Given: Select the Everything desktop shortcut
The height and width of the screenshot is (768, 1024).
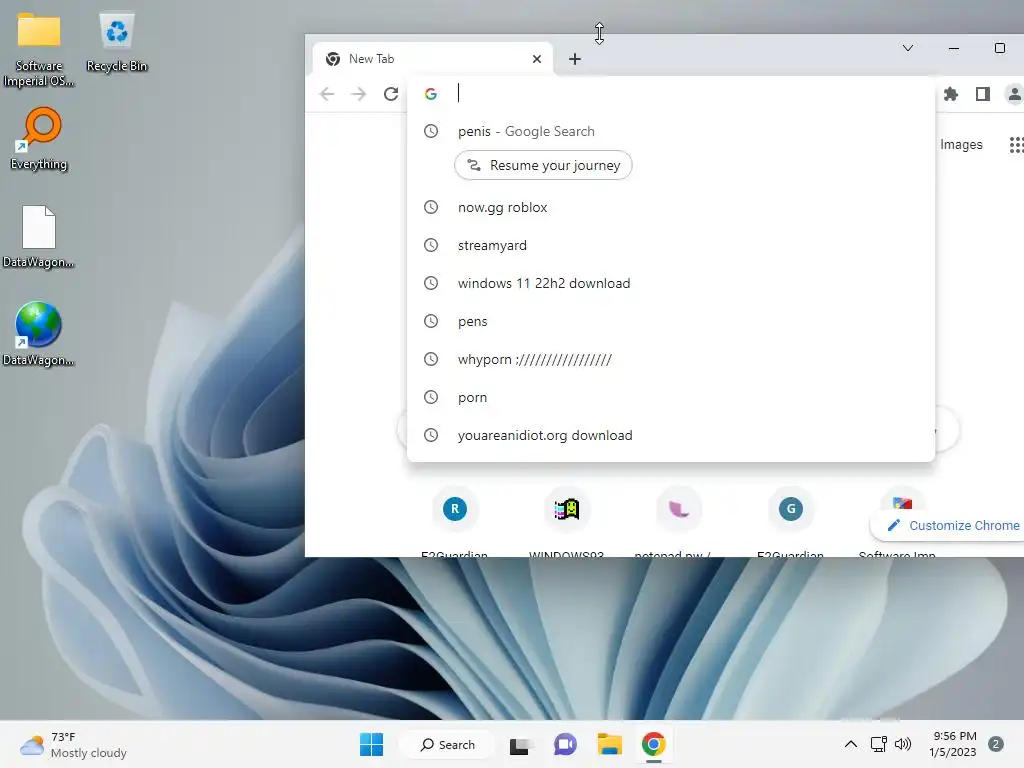Looking at the screenshot, I should (39, 139).
